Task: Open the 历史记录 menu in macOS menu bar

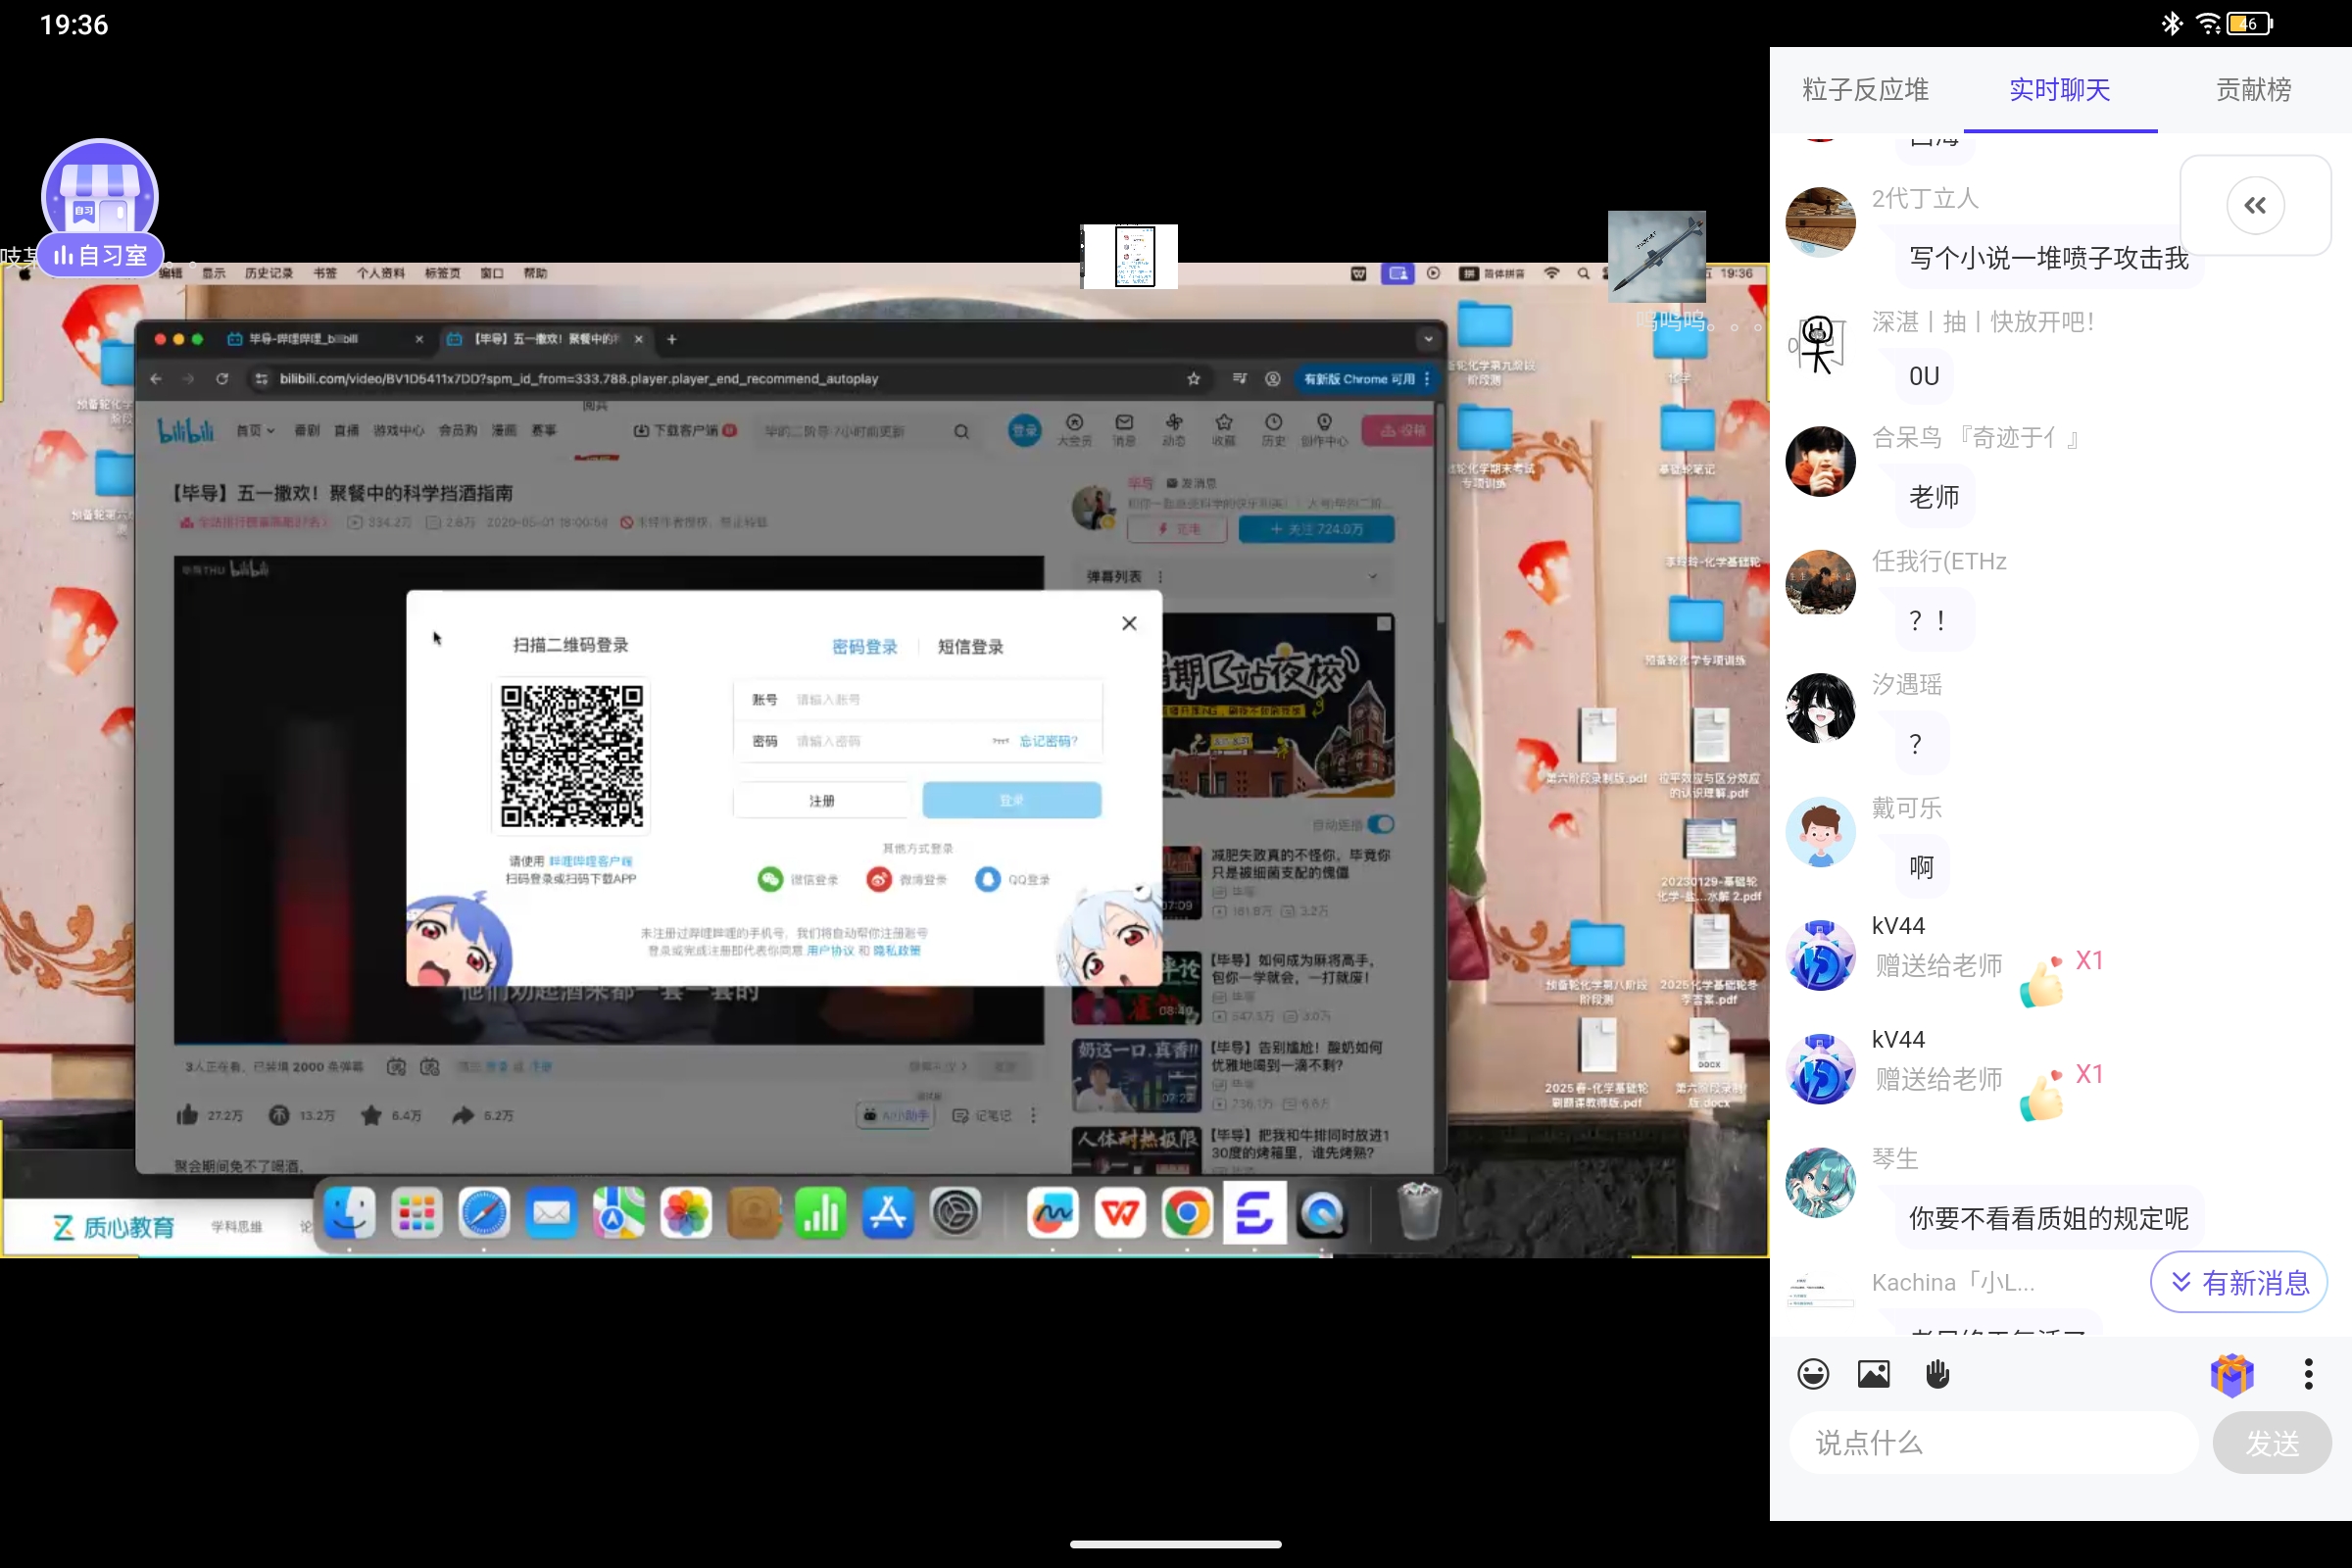Action: [269, 273]
